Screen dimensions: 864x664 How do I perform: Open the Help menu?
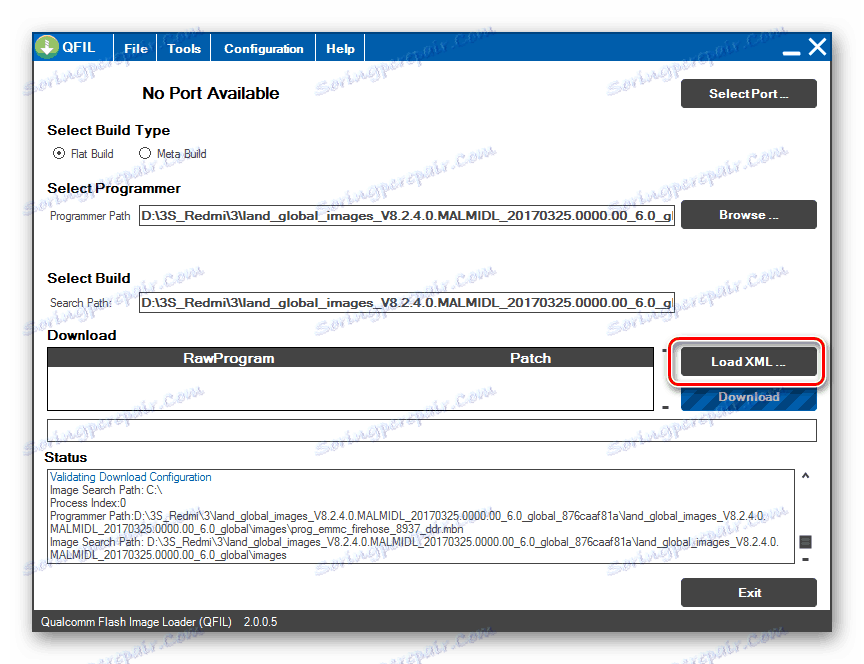[x=340, y=48]
